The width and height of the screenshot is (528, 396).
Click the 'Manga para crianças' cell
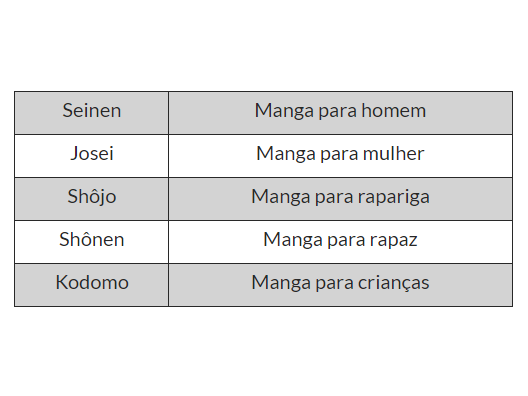tap(340, 285)
